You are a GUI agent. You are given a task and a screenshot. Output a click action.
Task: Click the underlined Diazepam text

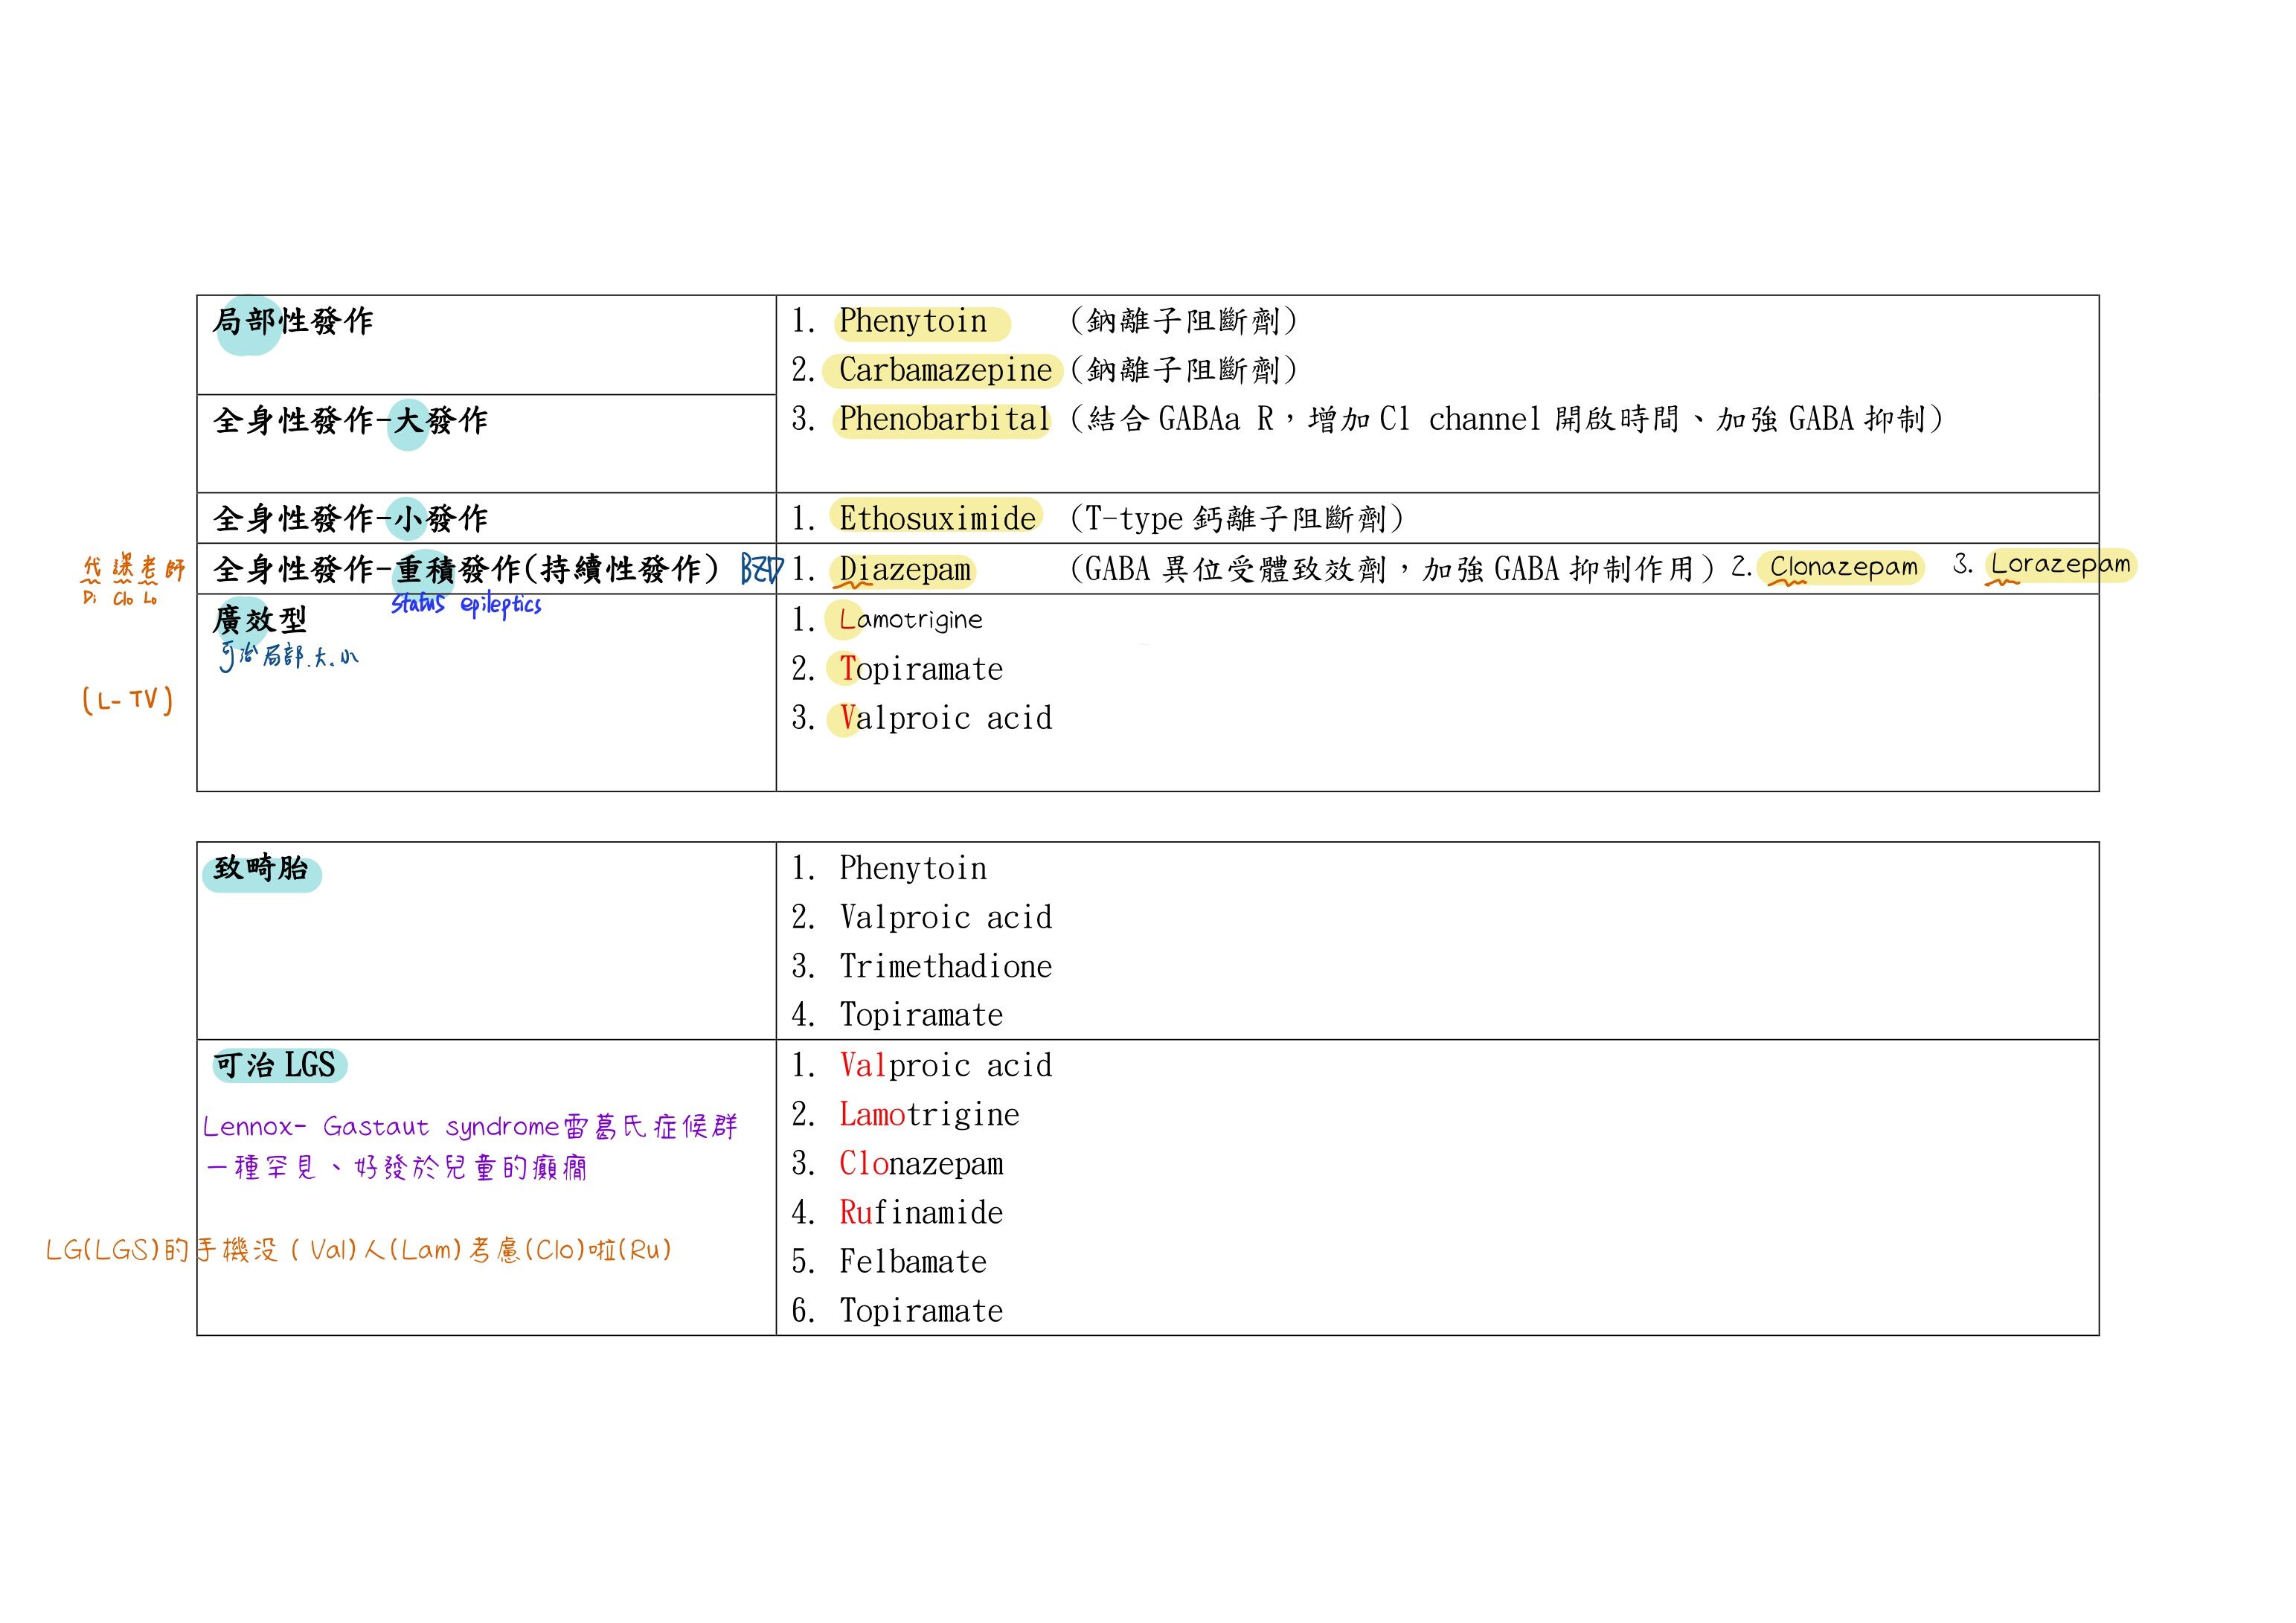click(905, 570)
